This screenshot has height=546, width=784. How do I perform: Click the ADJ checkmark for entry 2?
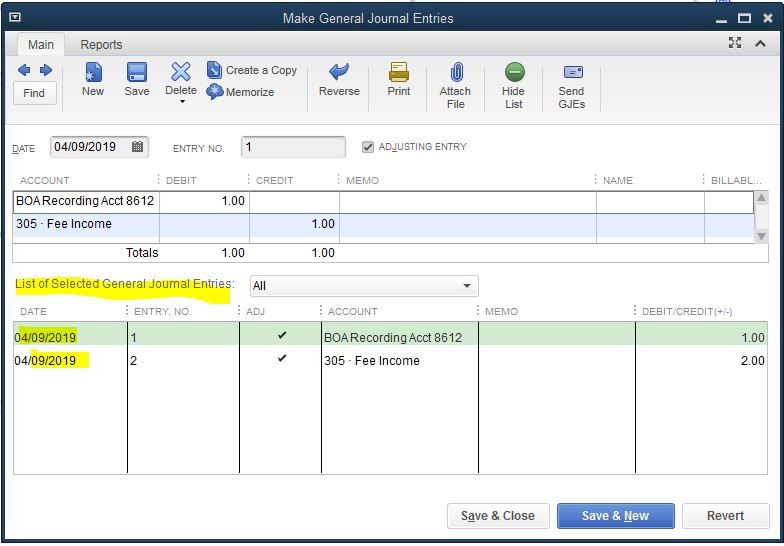point(282,358)
